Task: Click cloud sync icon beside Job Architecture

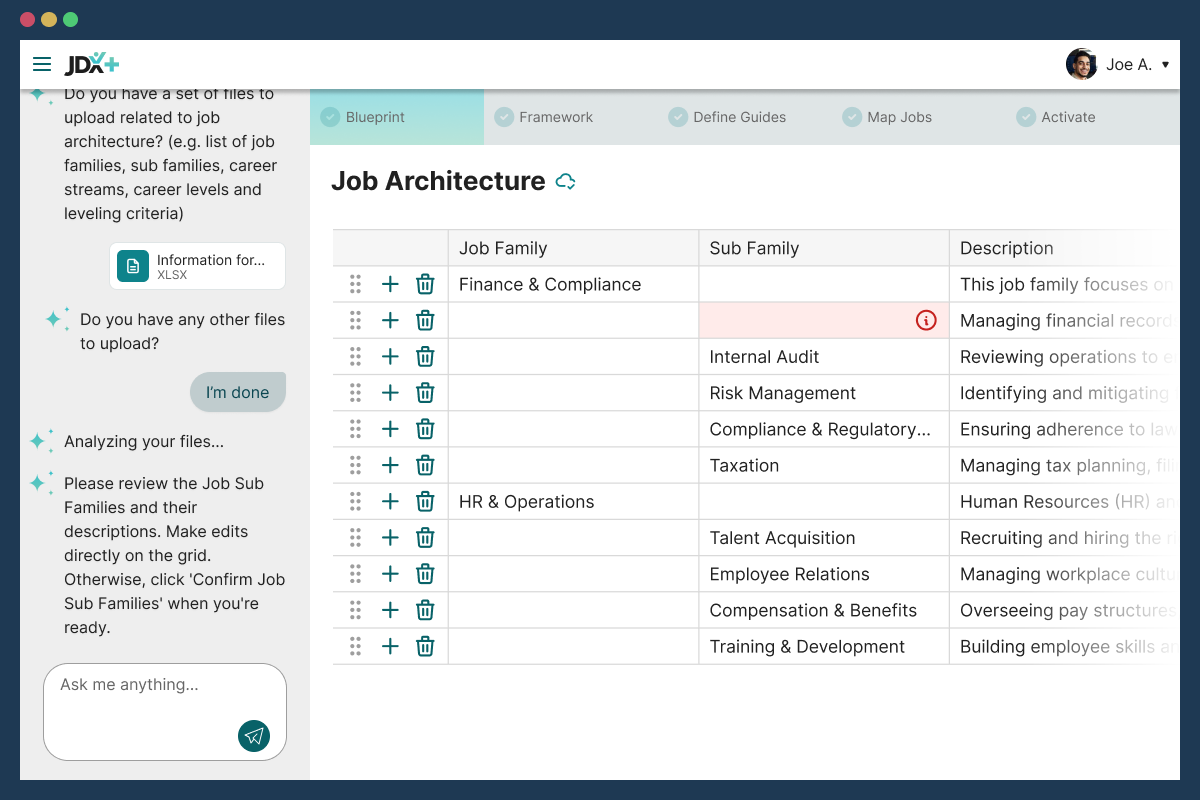Action: [x=566, y=181]
